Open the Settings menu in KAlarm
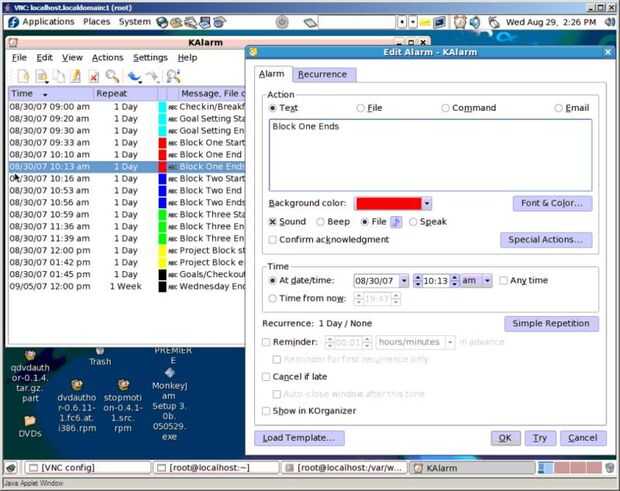Image resolution: width=620 pixels, height=491 pixels. pos(150,58)
